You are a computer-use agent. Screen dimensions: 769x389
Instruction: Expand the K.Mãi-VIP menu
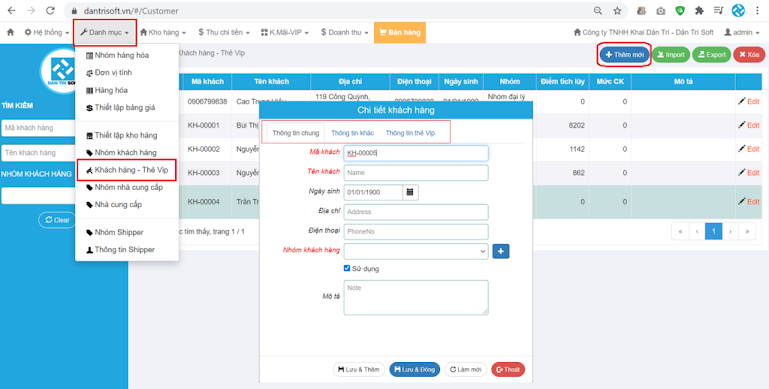tap(284, 32)
